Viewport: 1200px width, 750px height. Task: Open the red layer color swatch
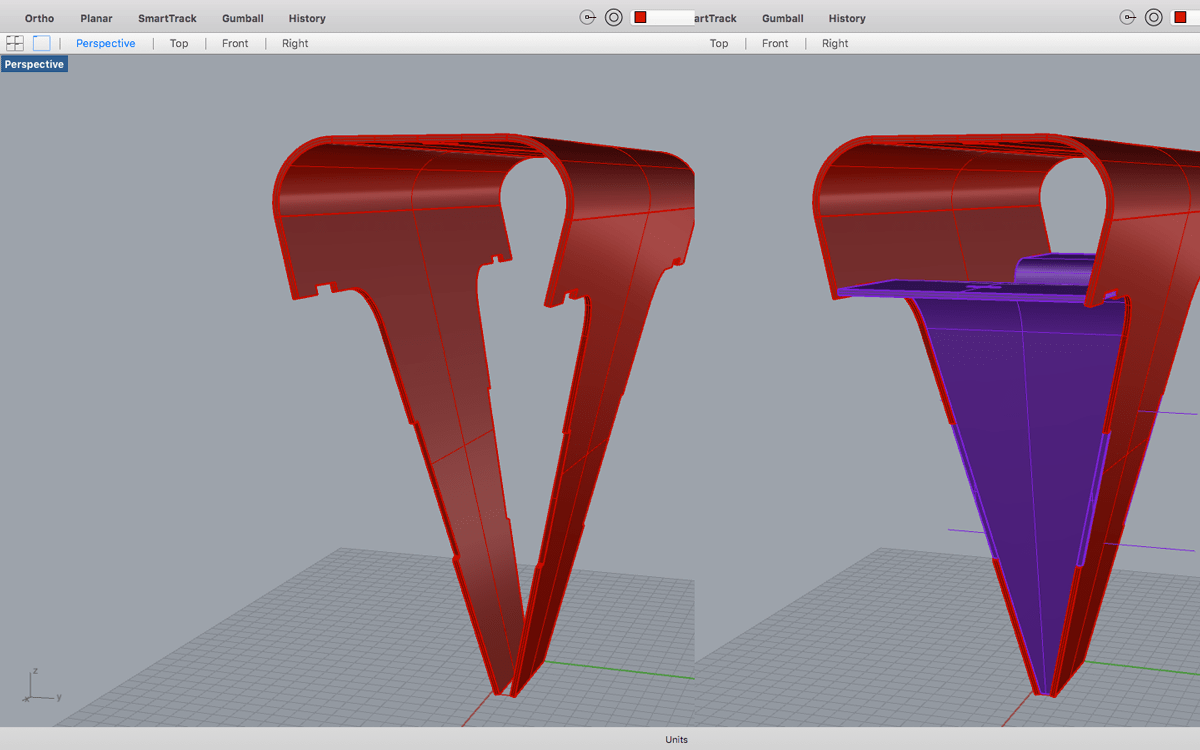[x=640, y=17]
